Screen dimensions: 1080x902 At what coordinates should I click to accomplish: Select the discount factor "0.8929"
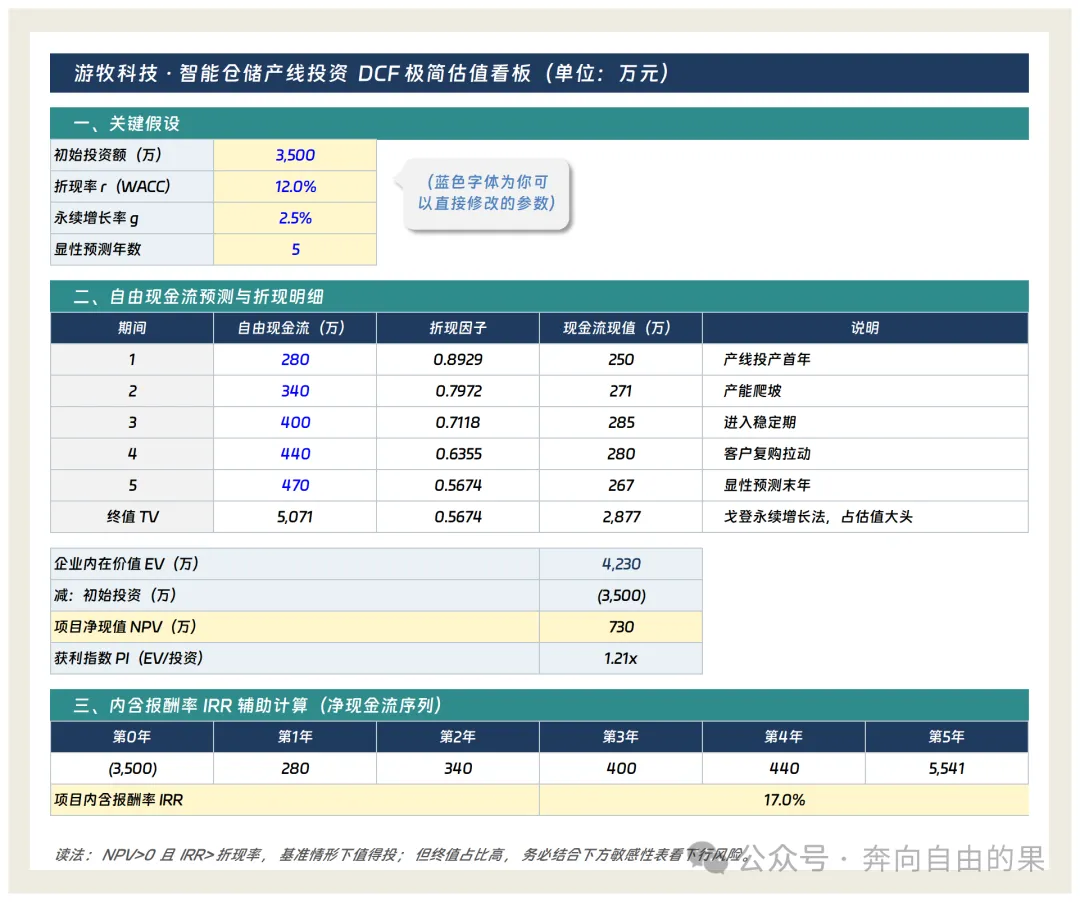point(458,359)
